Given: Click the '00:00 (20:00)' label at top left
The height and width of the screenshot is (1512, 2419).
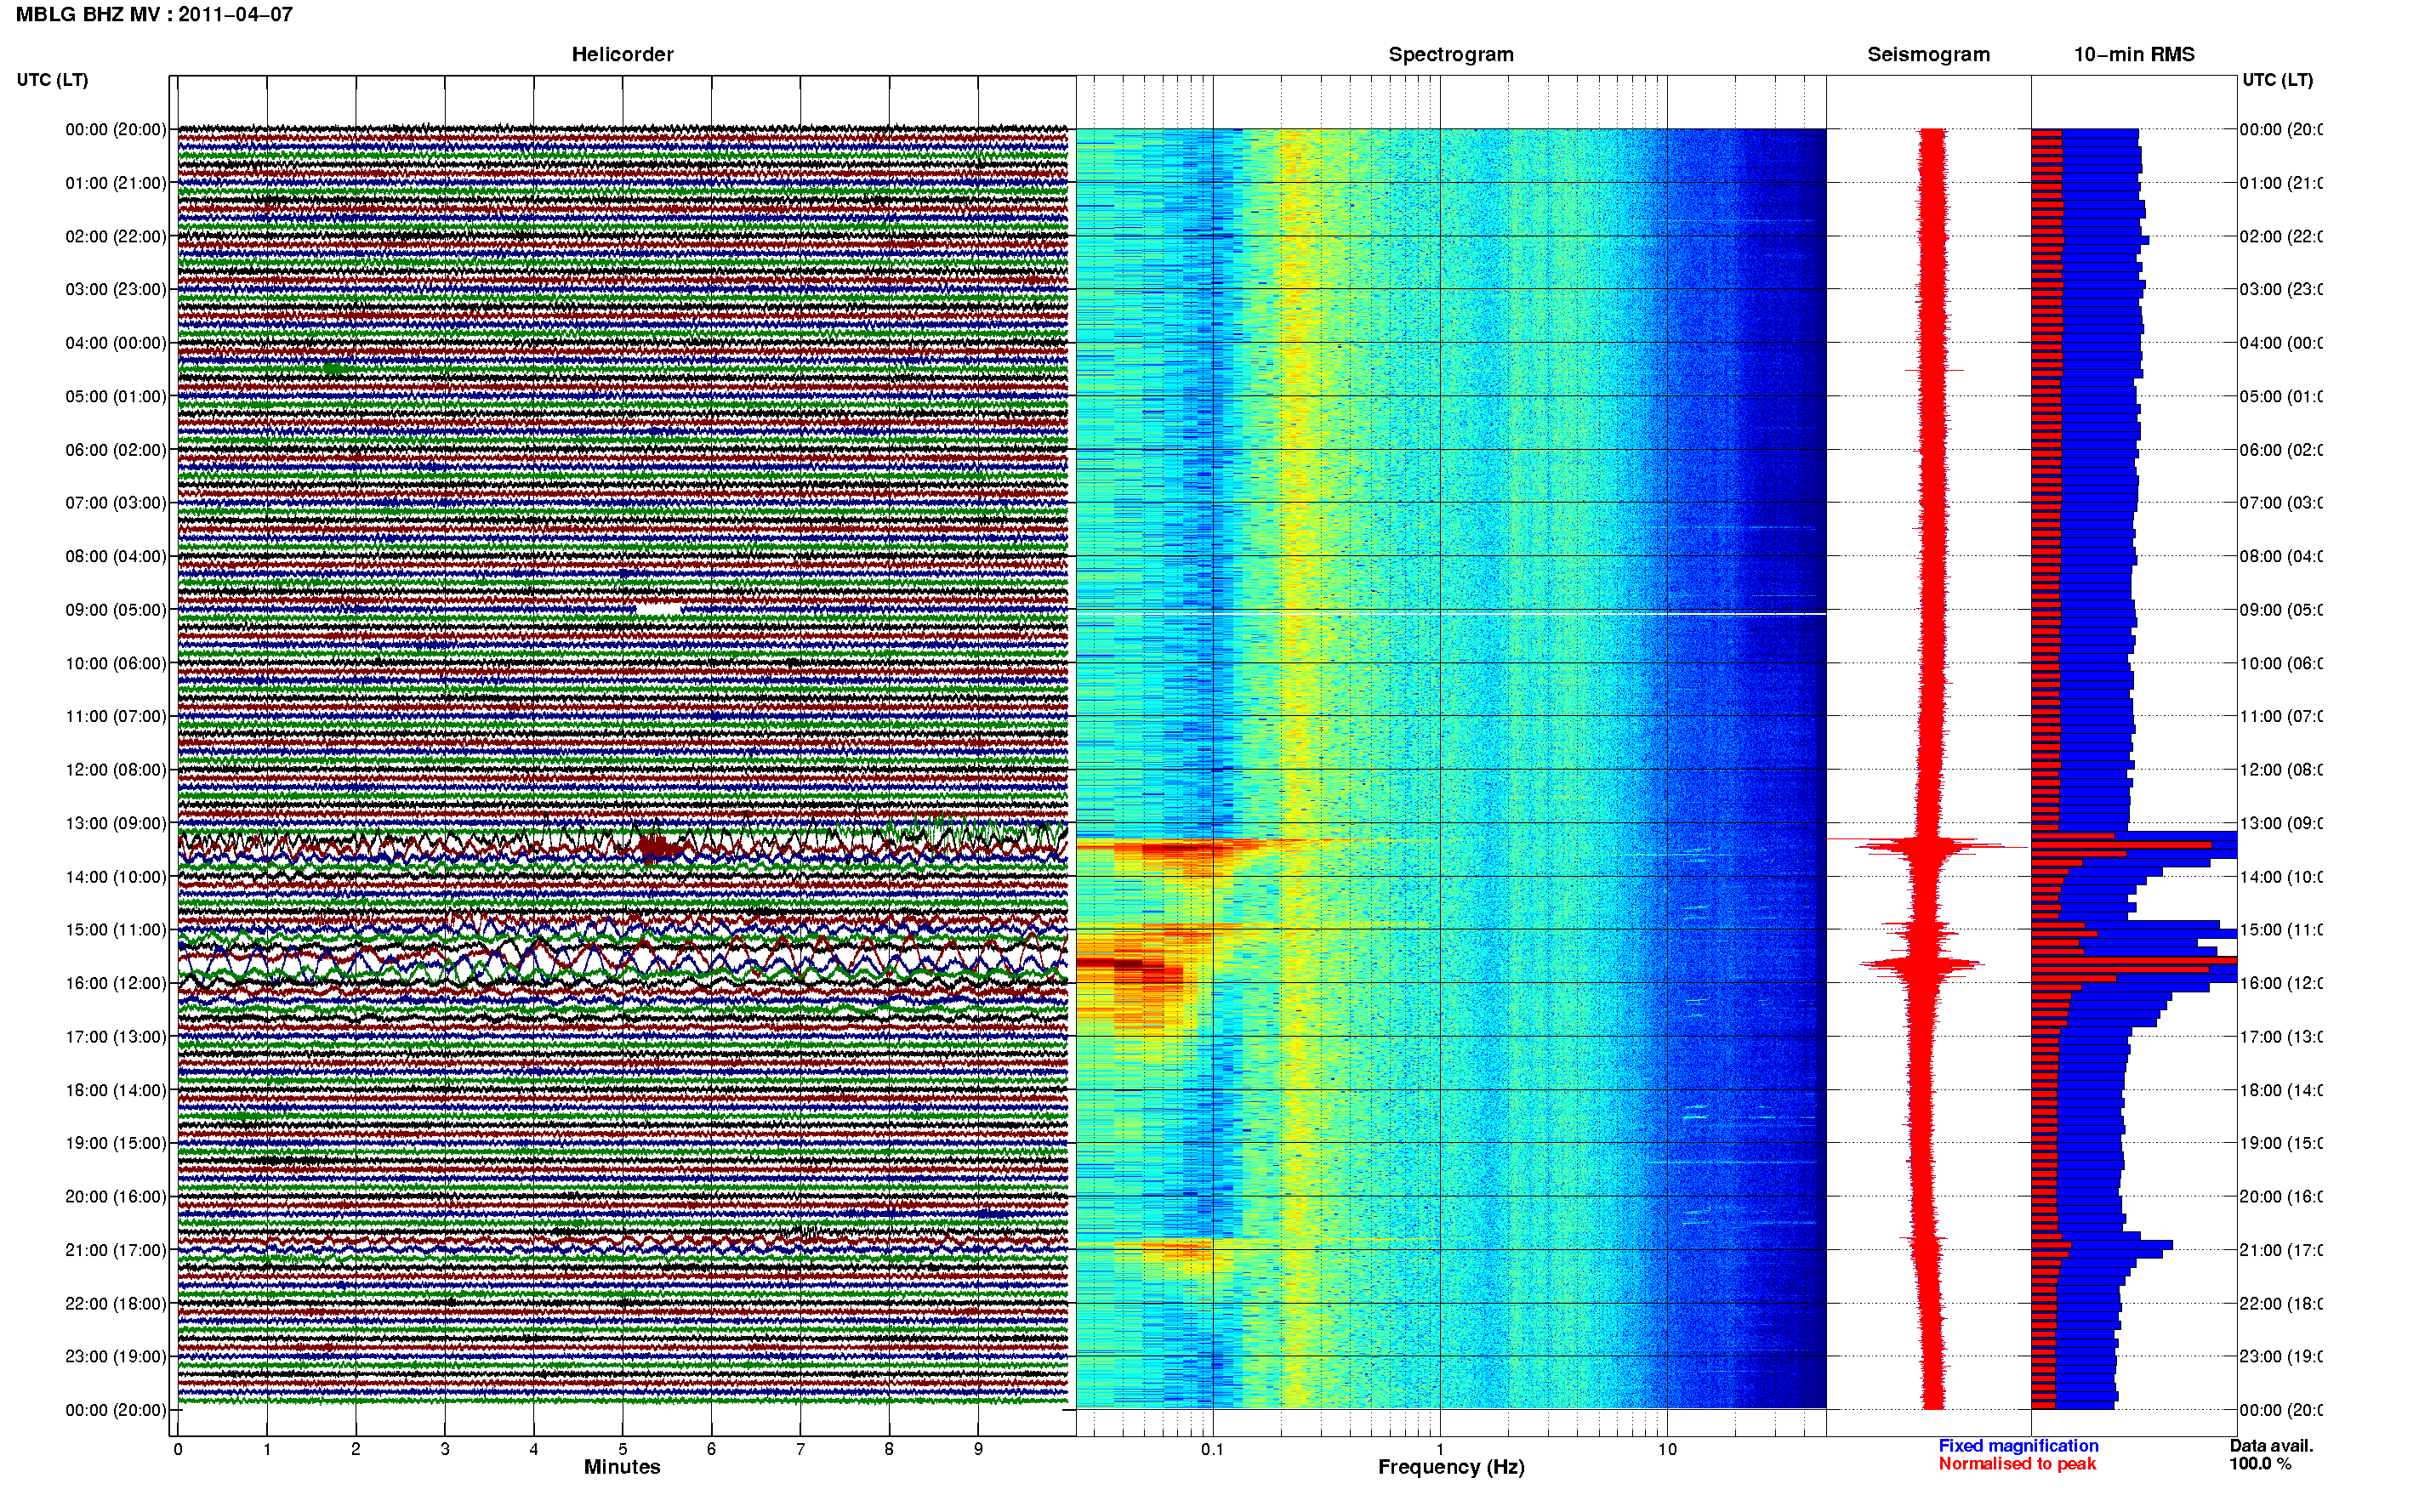Looking at the screenshot, I should point(116,129).
